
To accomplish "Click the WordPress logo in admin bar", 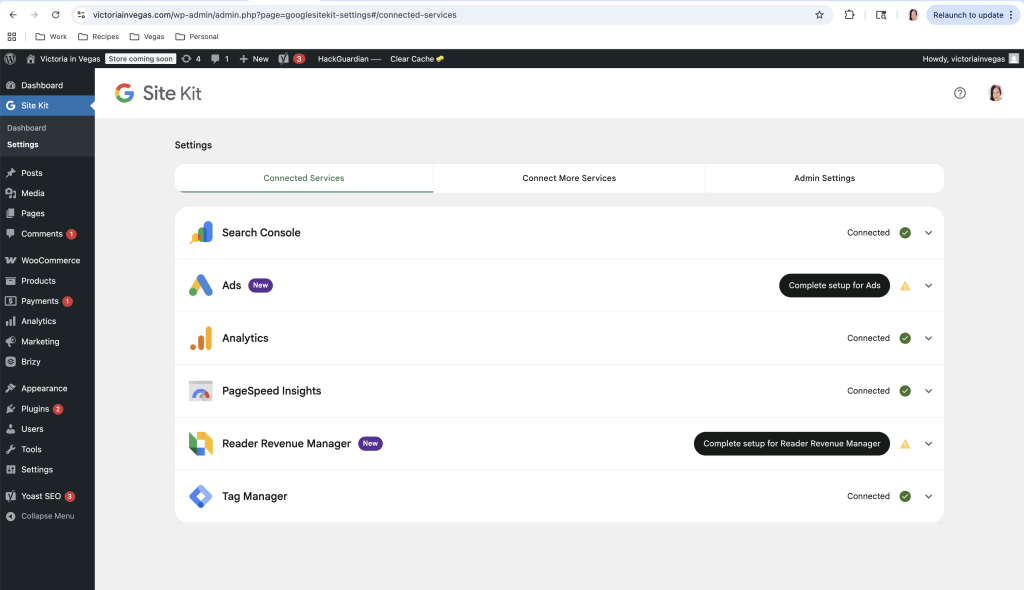I will coord(10,59).
